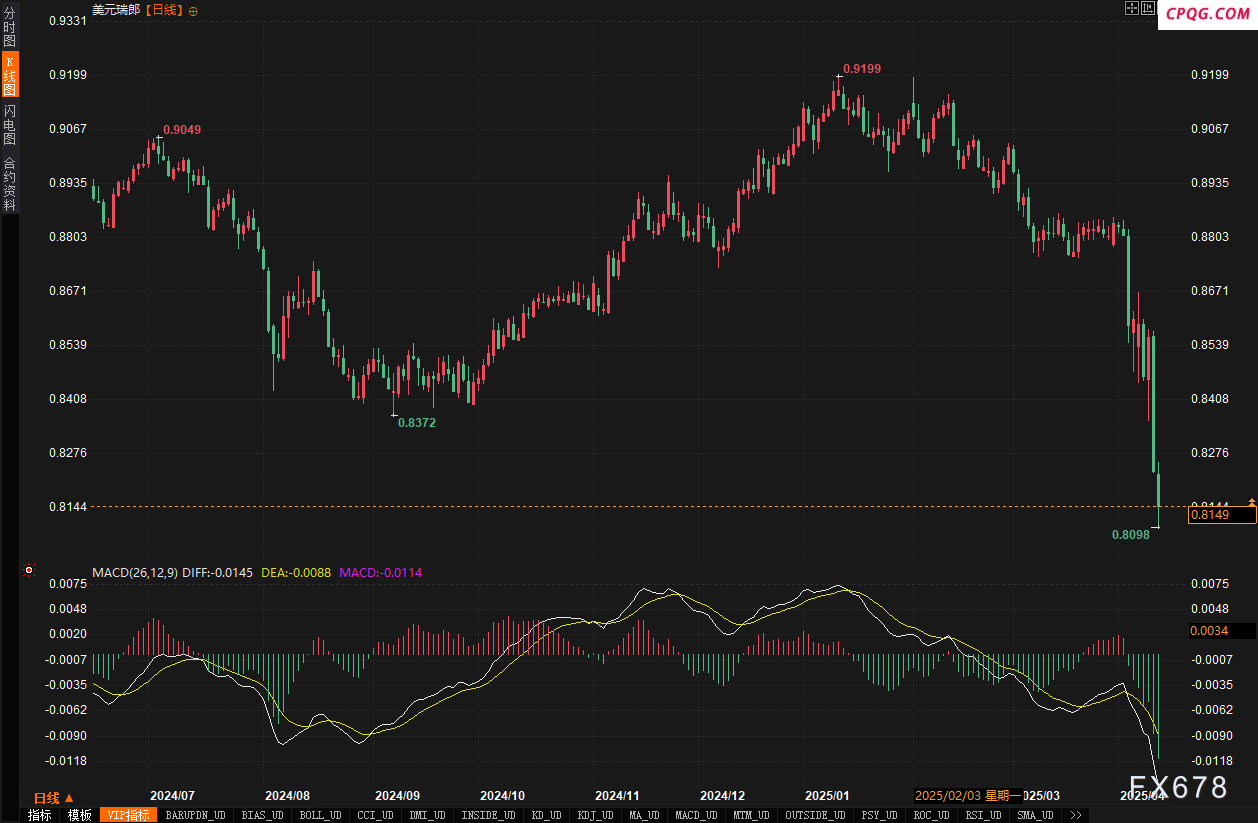Expand more indicators with the >> arrow
Image resolution: width=1258 pixels, height=823 pixels.
pos(1075,815)
